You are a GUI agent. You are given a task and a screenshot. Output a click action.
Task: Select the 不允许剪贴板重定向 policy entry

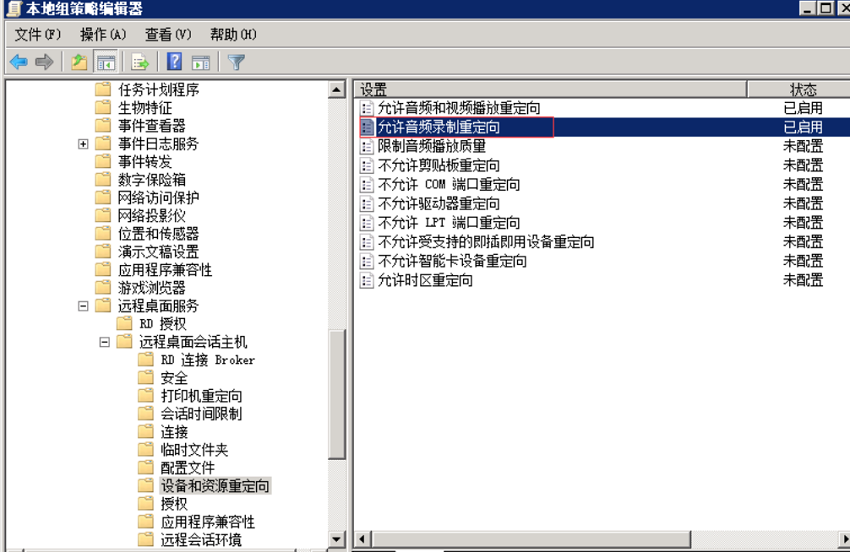(438, 165)
